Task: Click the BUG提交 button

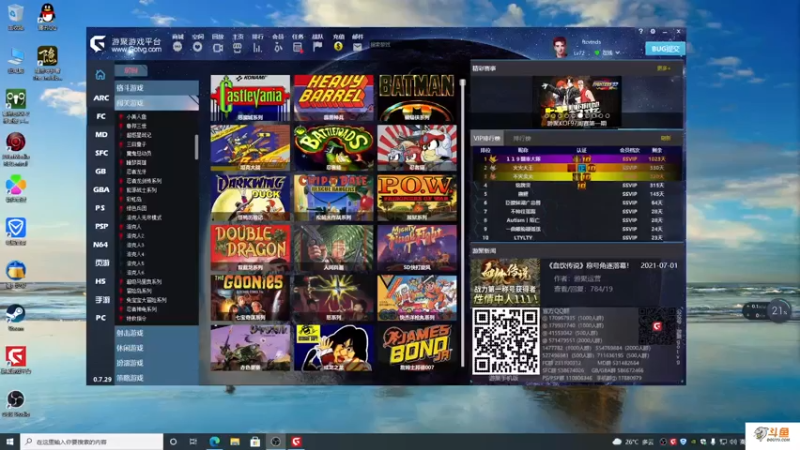Action: [665, 49]
